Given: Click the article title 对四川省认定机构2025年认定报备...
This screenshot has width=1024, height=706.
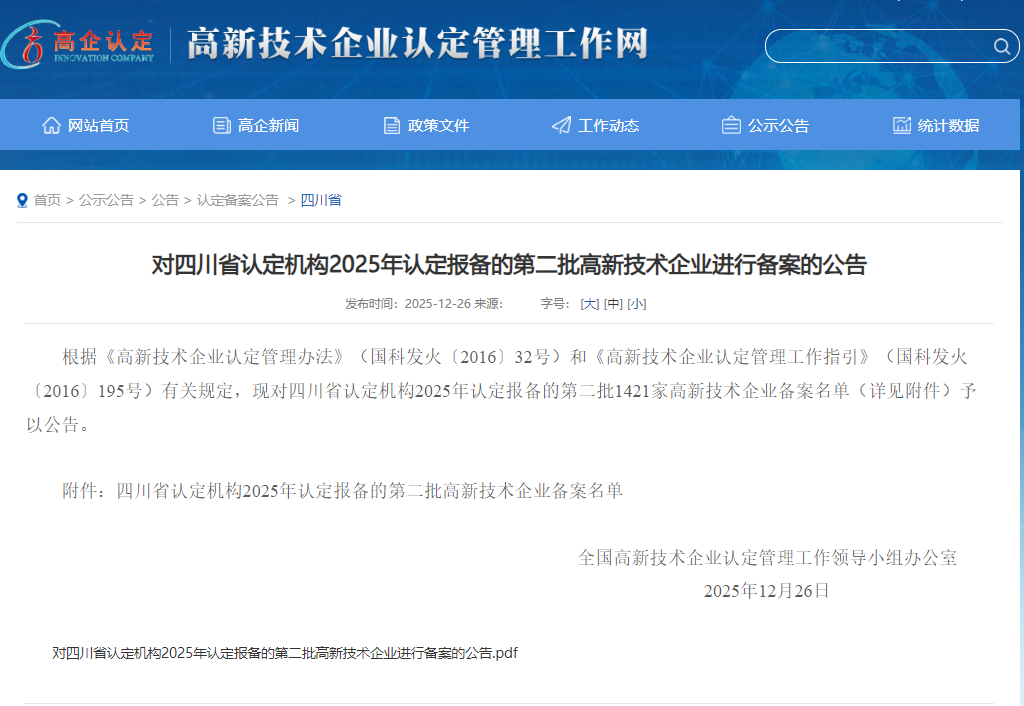Looking at the screenshot, I should click(509, 265).
